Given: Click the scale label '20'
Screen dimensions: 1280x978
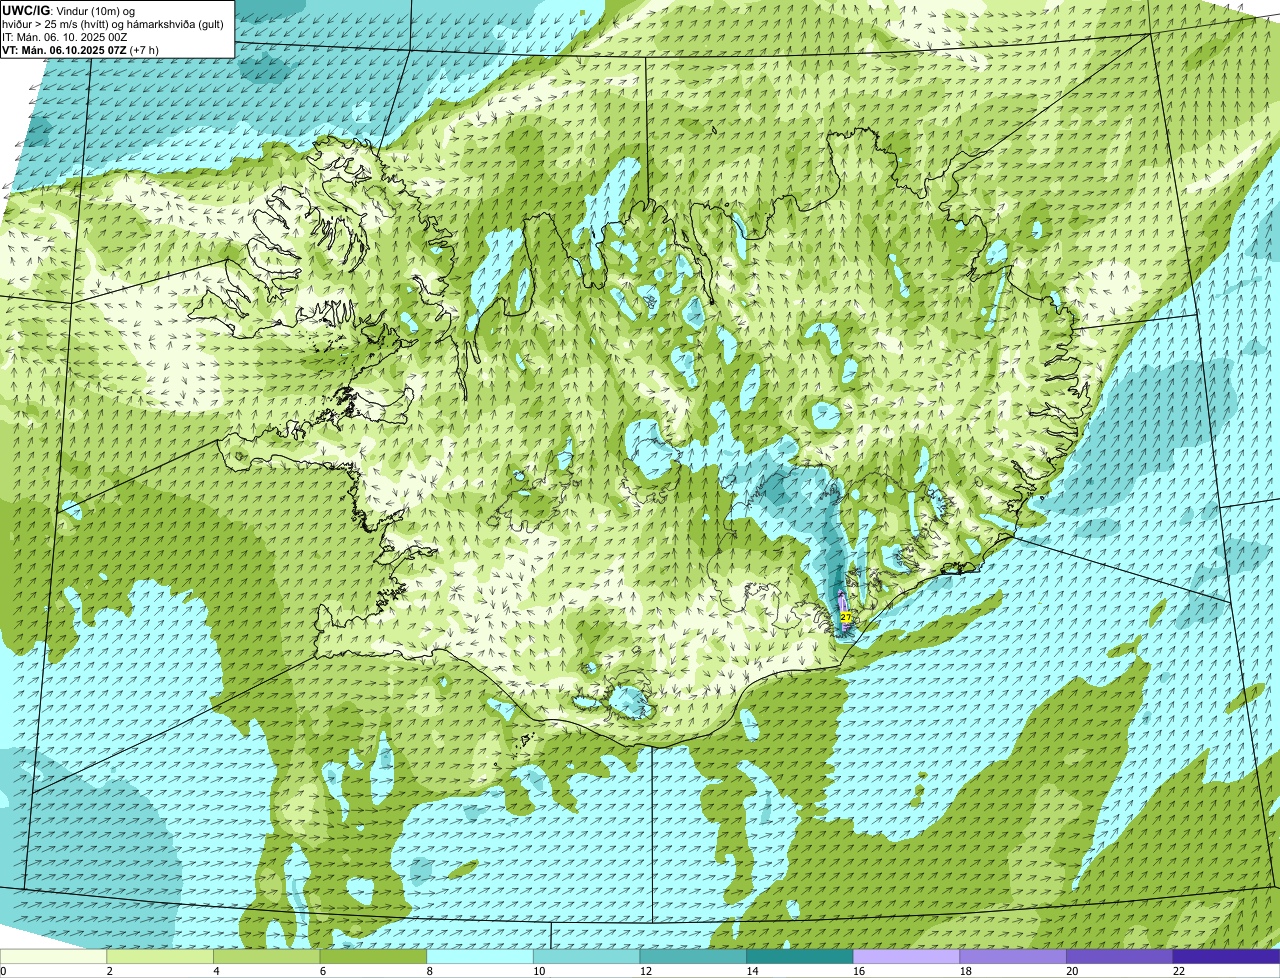Looking at the screenshot, I should [x=1072, y=971].
